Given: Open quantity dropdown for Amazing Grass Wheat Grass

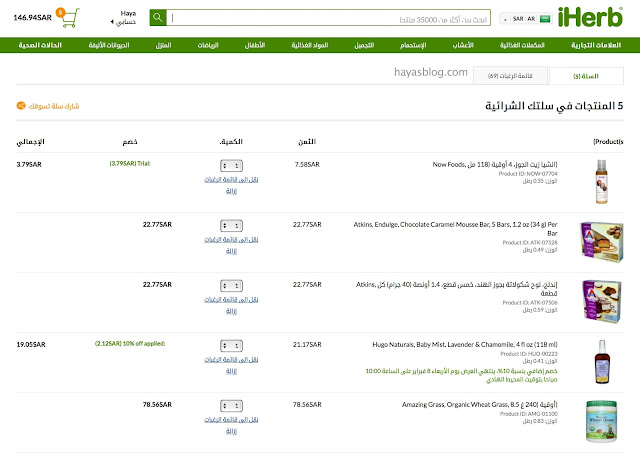Looking at the screenshot, I should click(x=231, y=406).
